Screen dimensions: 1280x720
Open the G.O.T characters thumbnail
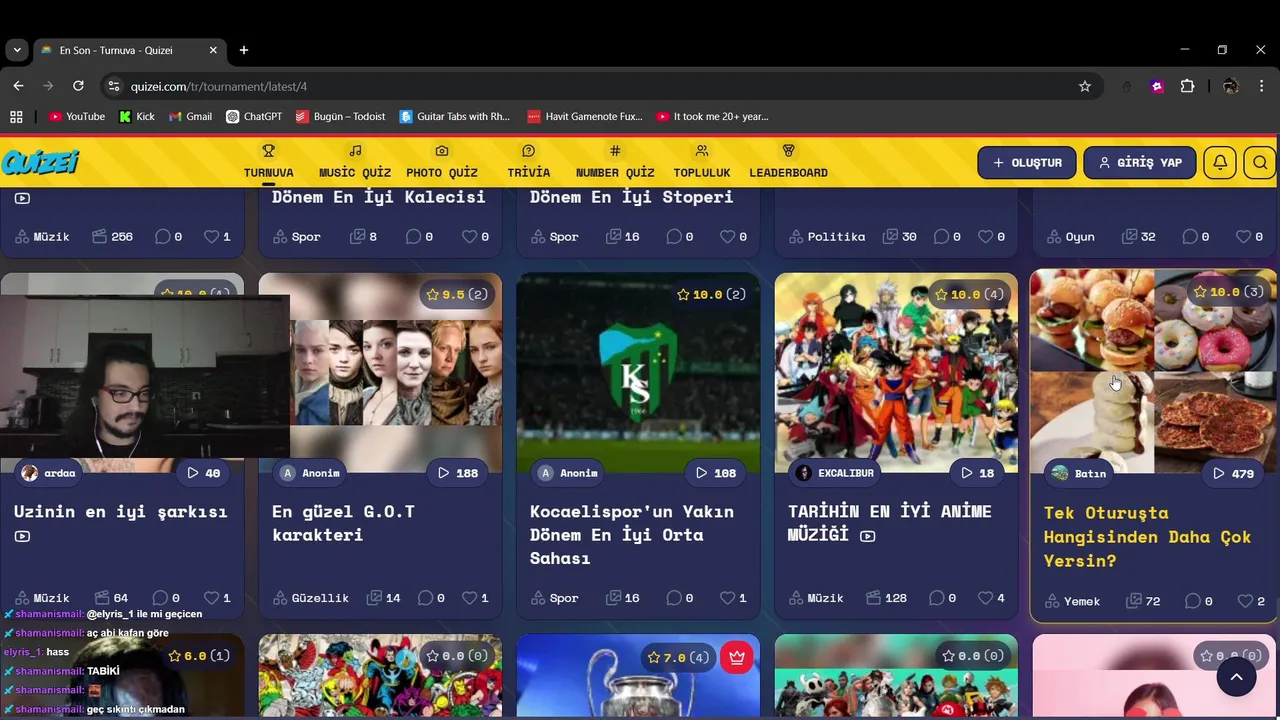[396, 373]
